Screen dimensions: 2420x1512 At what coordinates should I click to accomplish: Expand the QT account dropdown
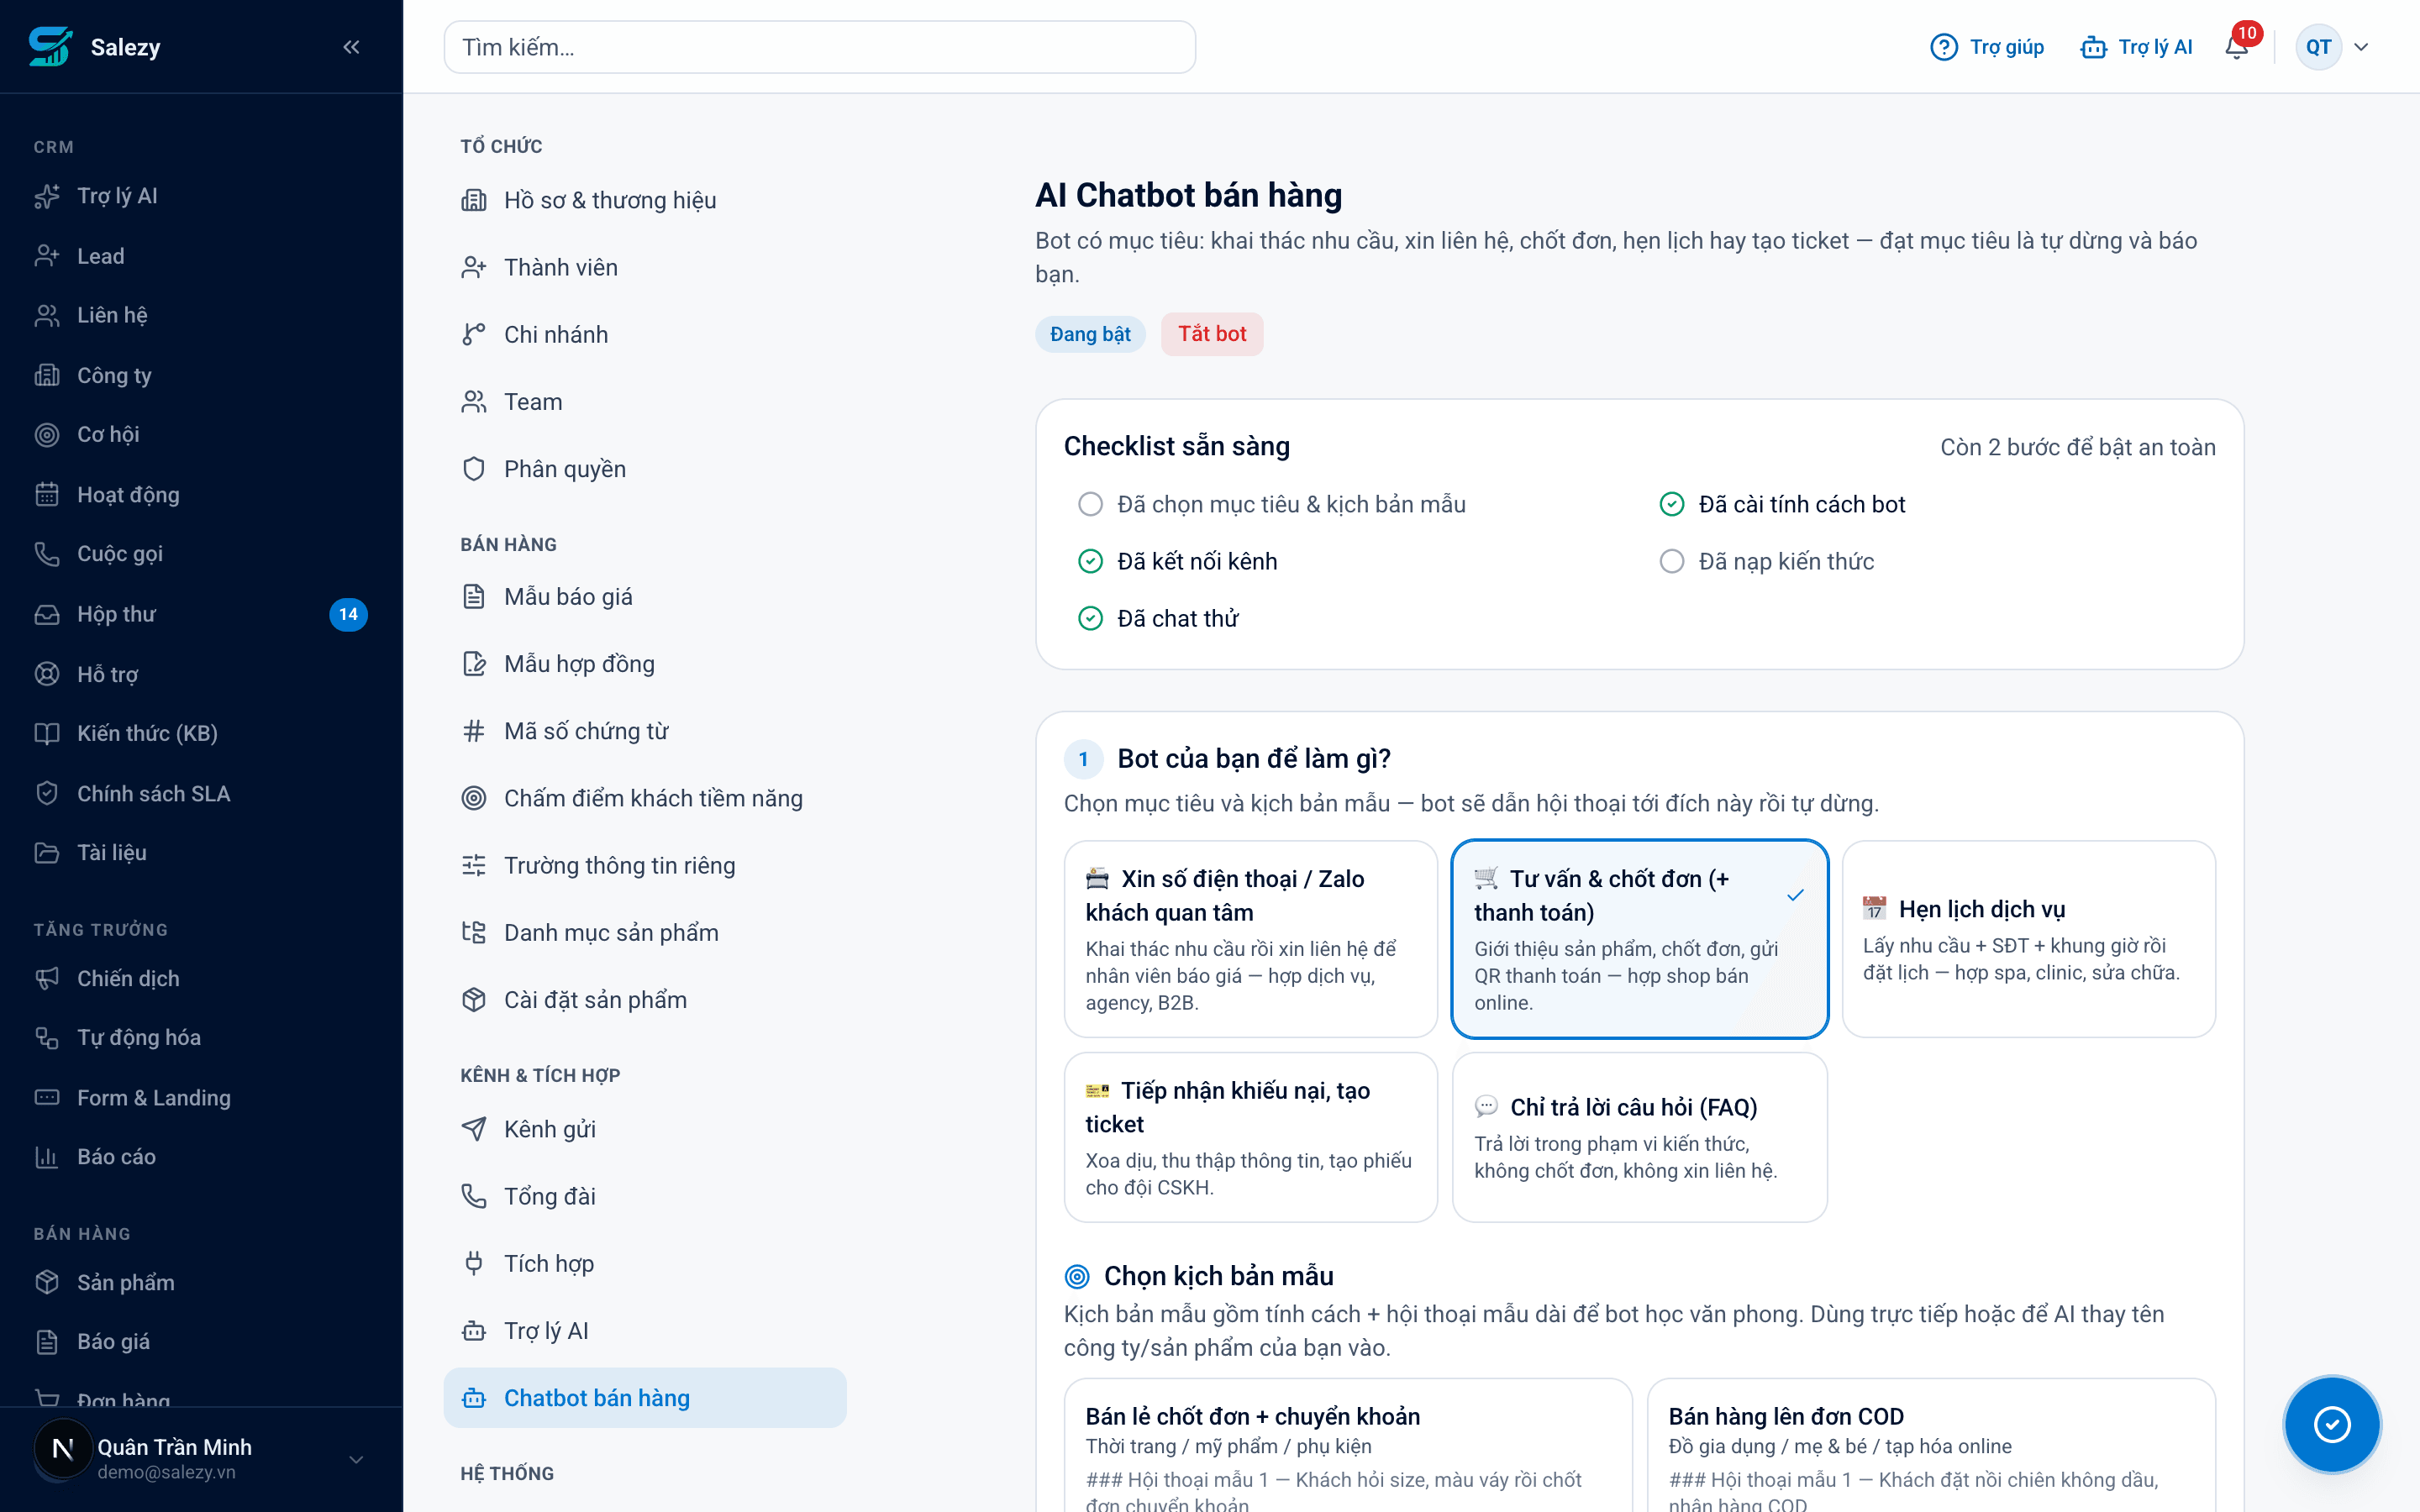click(x=2333, y=47)
